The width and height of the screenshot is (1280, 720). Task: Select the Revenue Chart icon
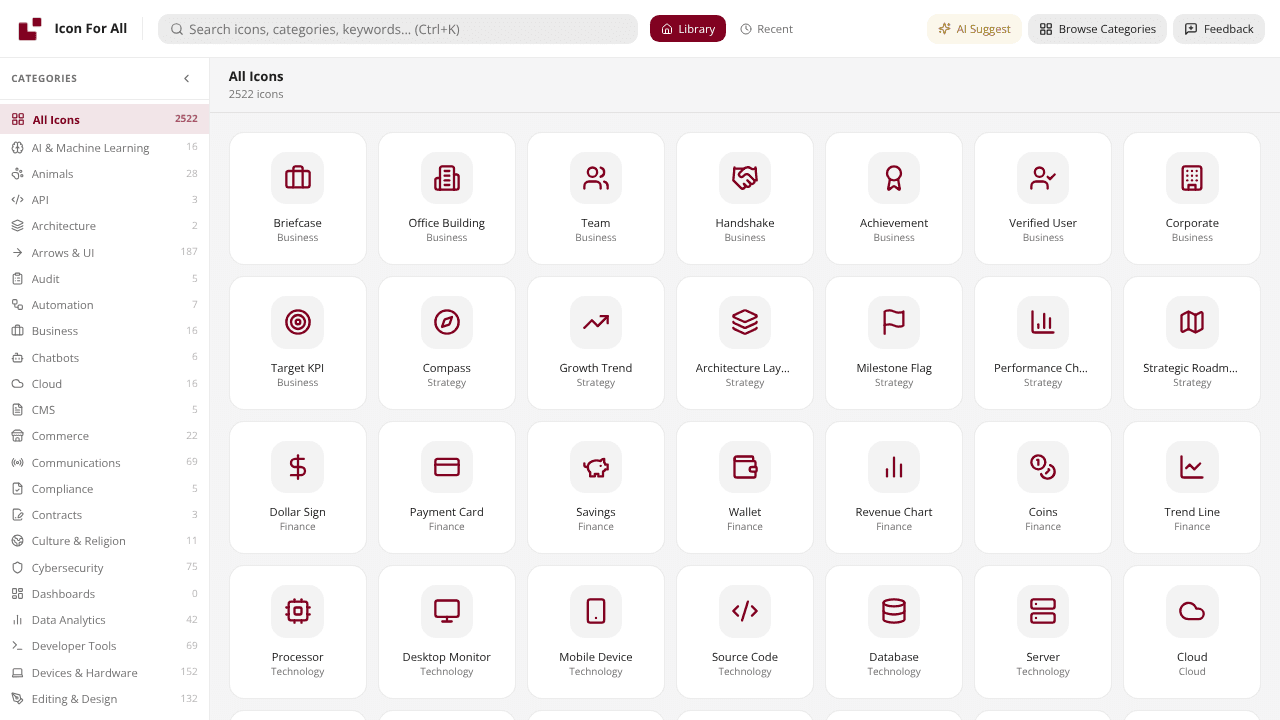(894, 487)
